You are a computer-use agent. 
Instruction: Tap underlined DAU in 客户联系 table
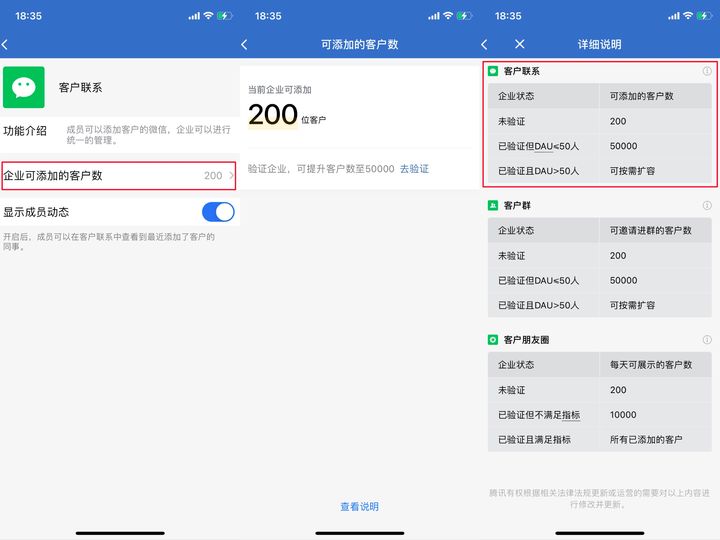click(544, 146)
